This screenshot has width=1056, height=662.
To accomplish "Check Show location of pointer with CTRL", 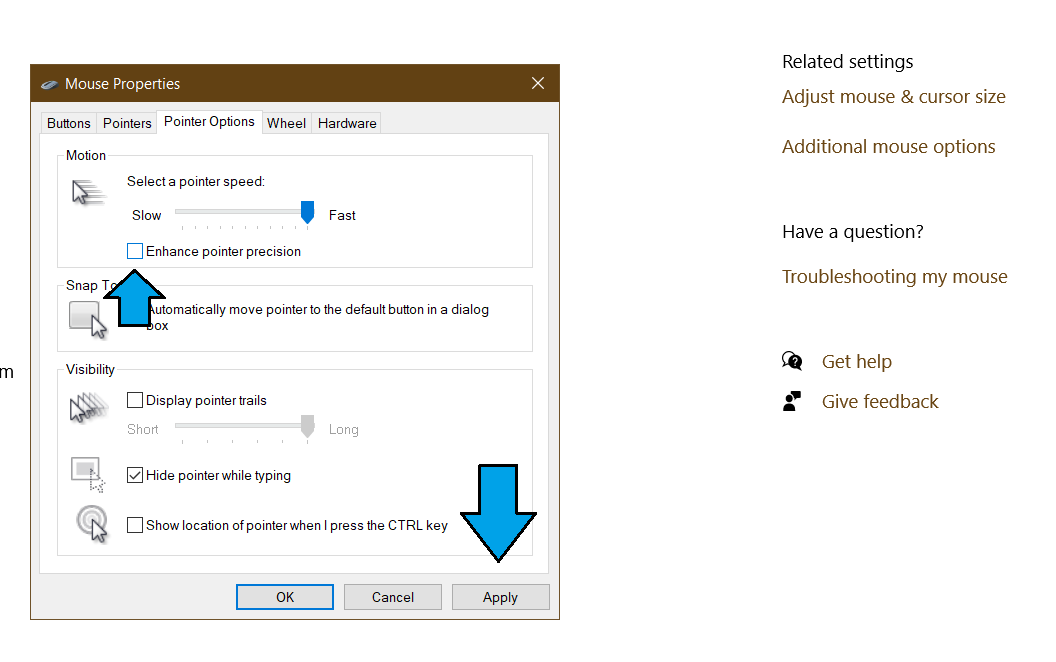I will (x=135, y=525).
